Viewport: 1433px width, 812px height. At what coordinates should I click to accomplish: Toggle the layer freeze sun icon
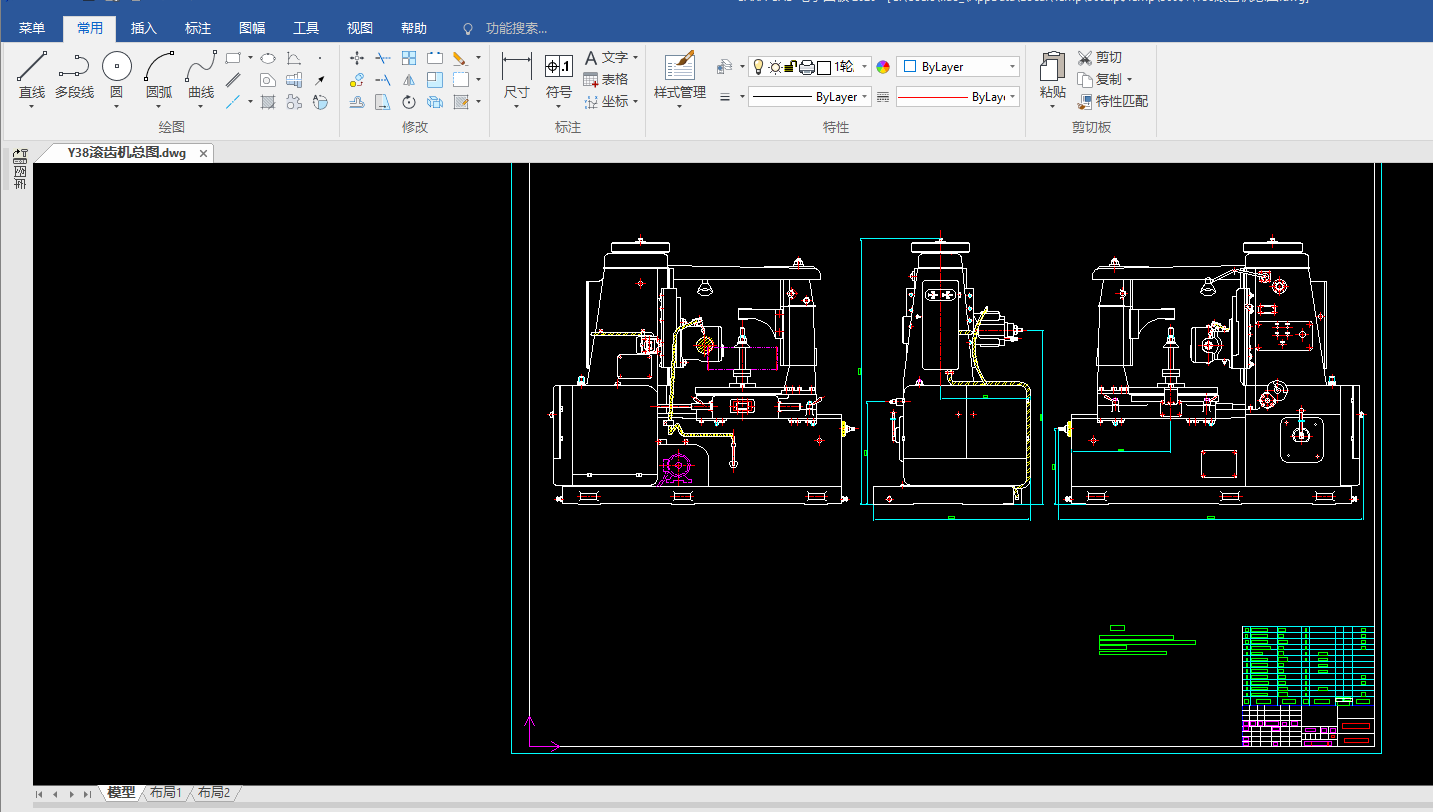pos(774,67)
